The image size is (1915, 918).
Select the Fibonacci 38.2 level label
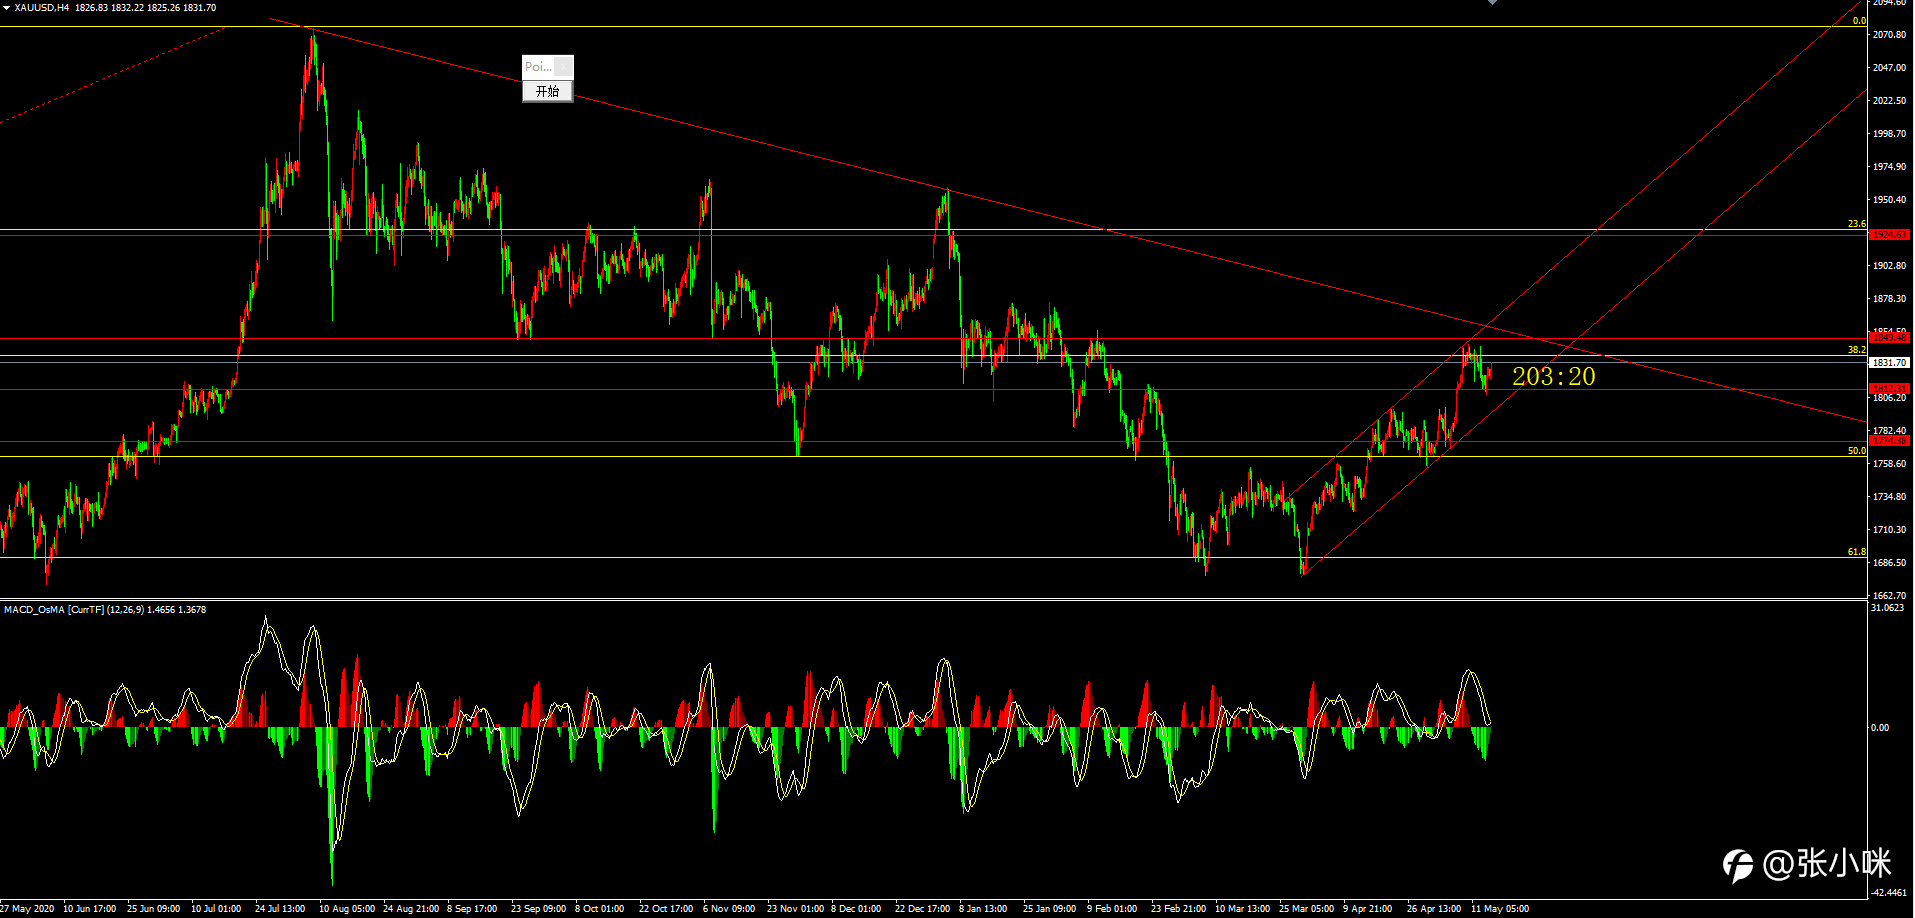[x=1856, y=350]
